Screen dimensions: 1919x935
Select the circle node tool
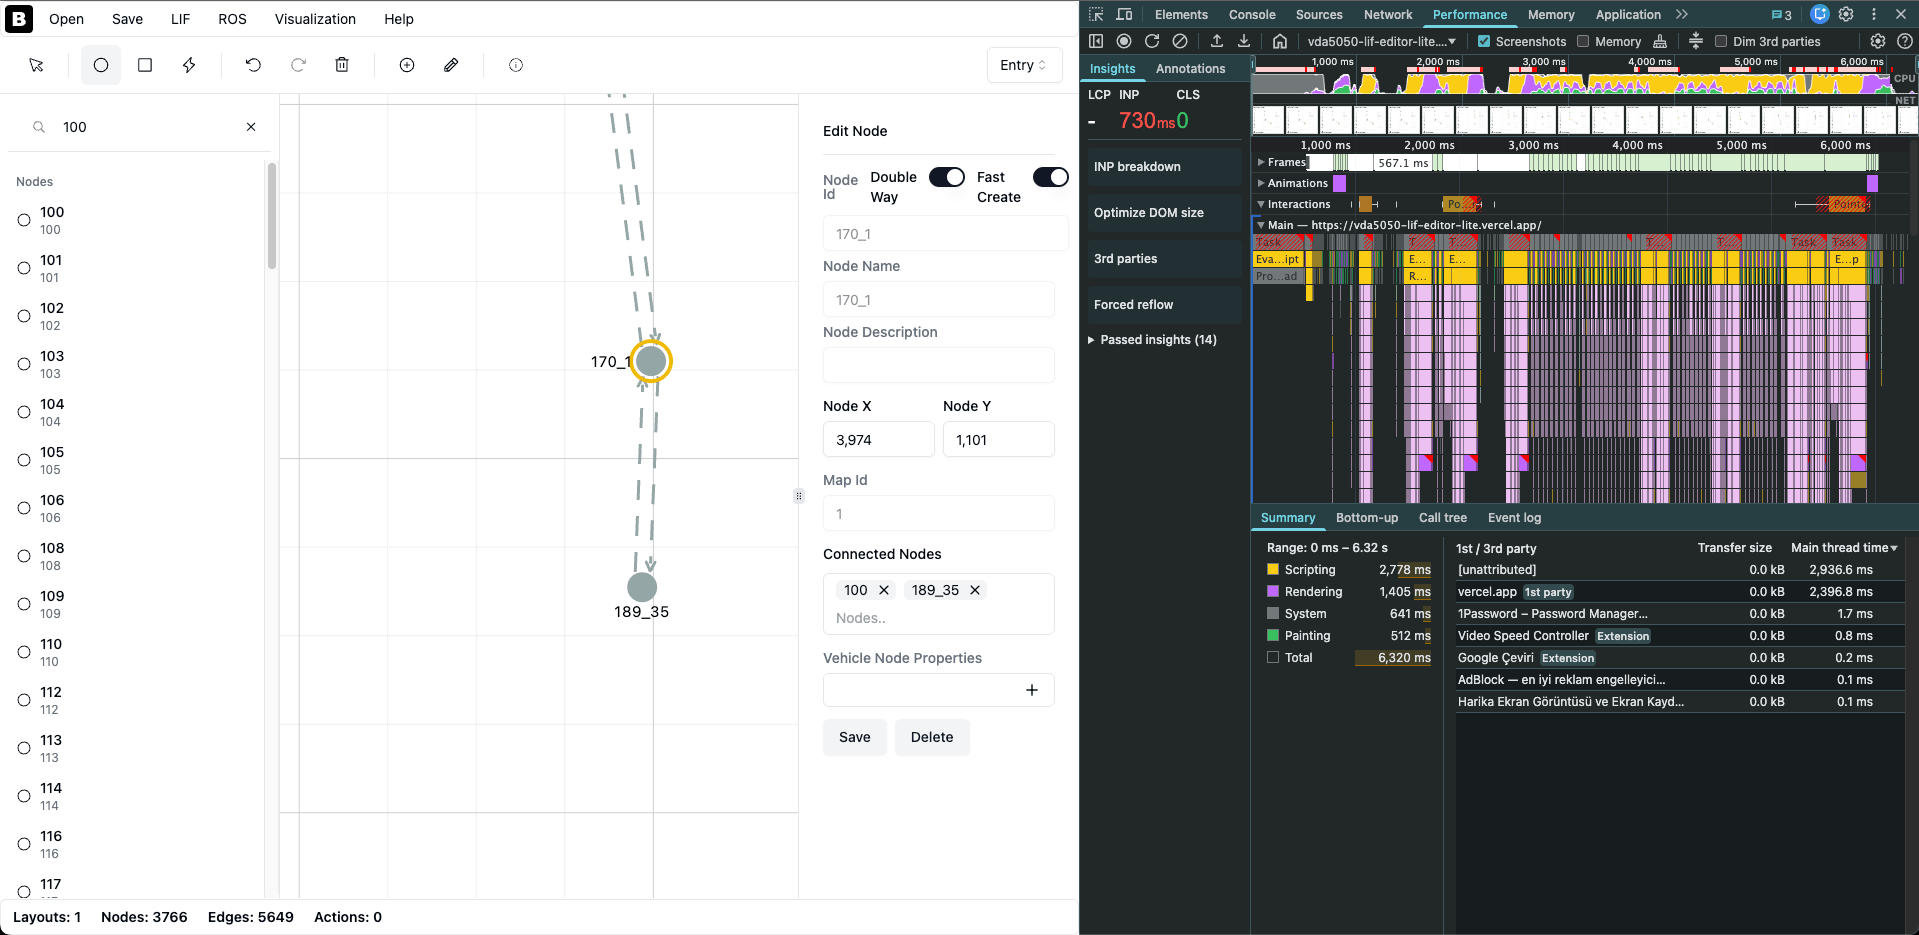(101, 65)
